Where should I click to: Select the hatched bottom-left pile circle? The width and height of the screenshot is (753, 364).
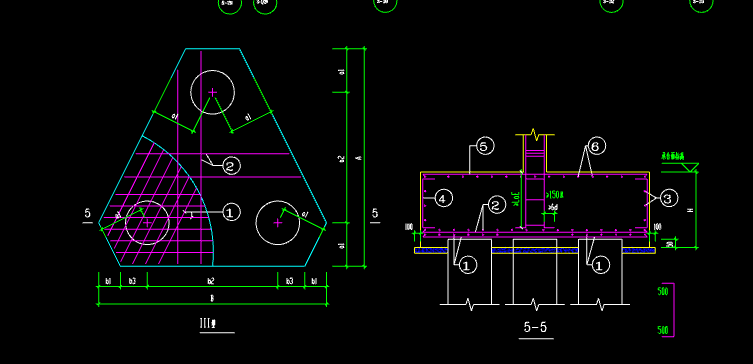tap(147, 223)
